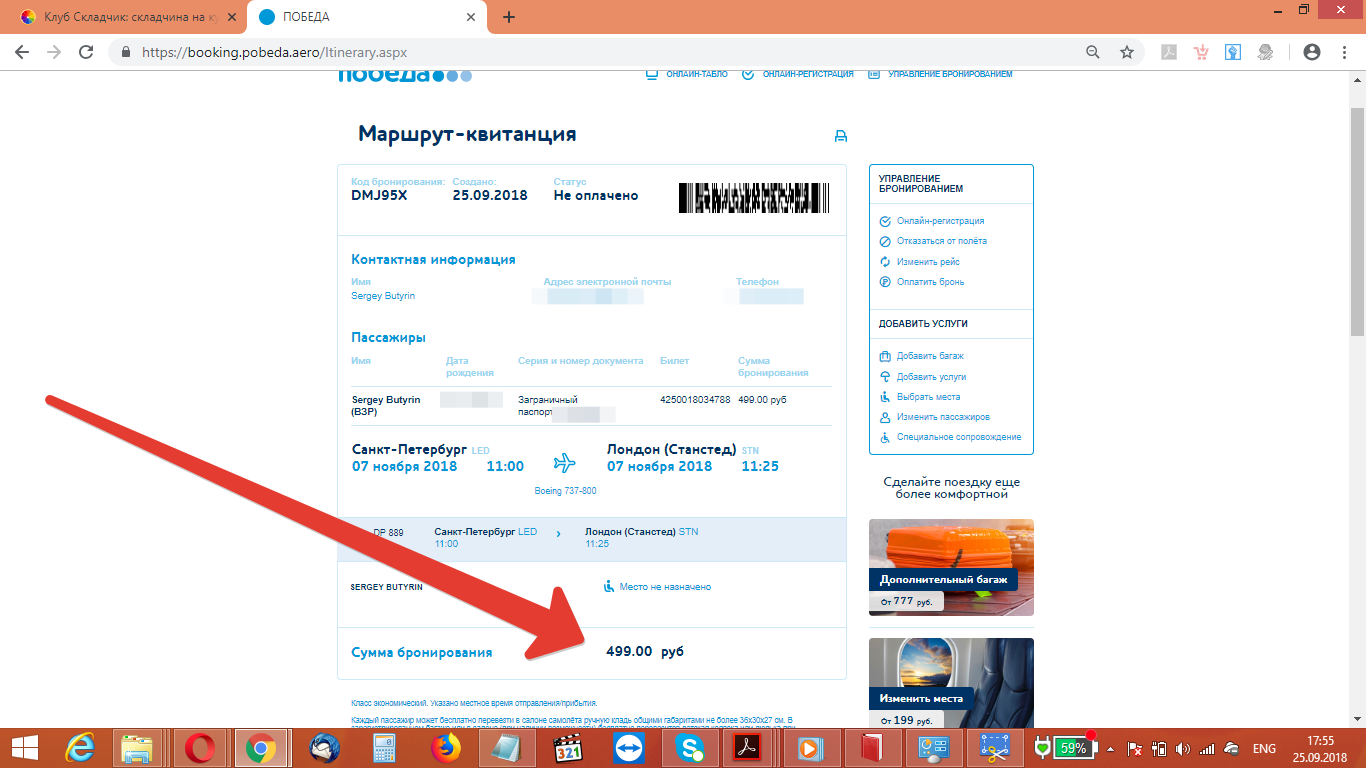Reload the page with the refresh icon
This screenshot has height=768, width=1366.
click(x=86, y=52)
